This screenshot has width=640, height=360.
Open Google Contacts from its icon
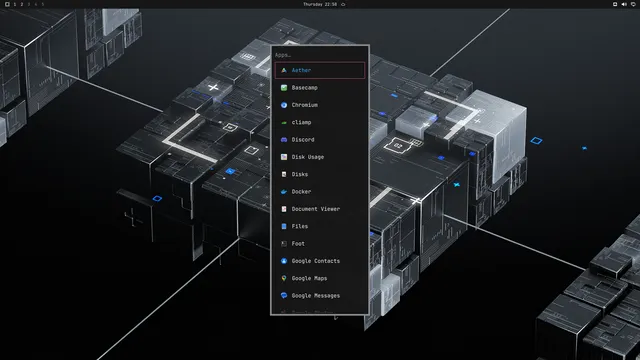point(284,261)
